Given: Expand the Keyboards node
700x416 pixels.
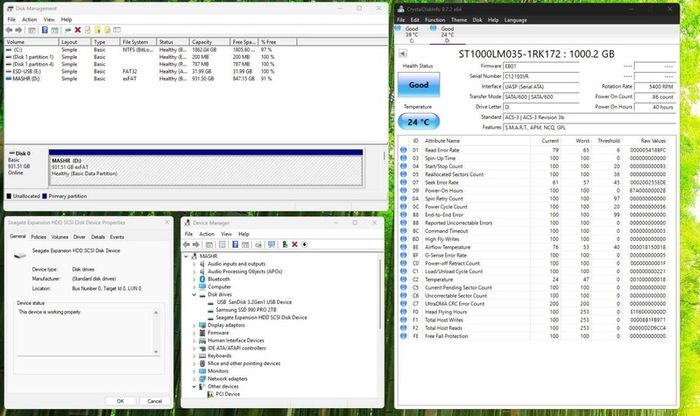Looking at the screenshot, I should [x=194, y=356].
